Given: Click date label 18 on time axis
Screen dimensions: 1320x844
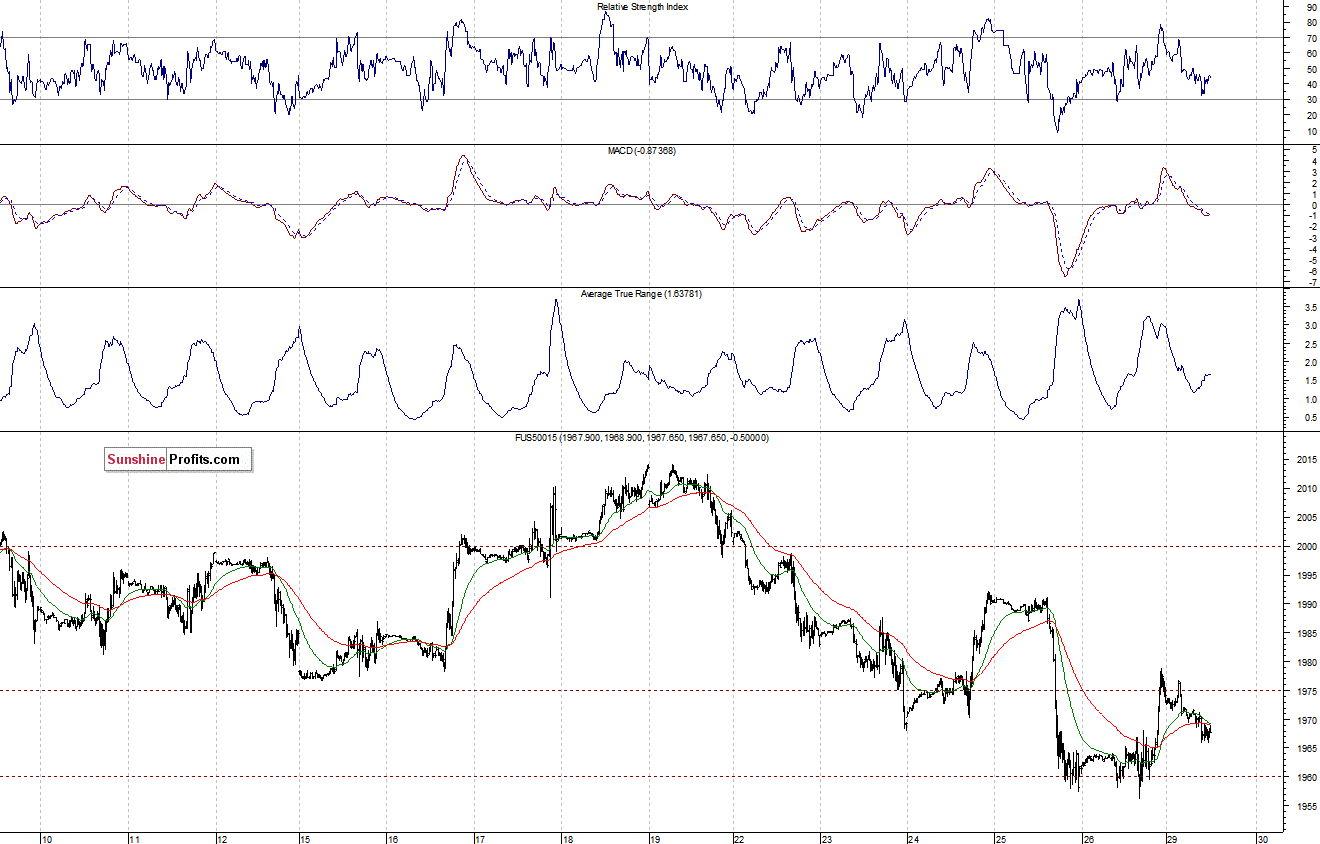Looking at the screenshot, I should [567, 839].
